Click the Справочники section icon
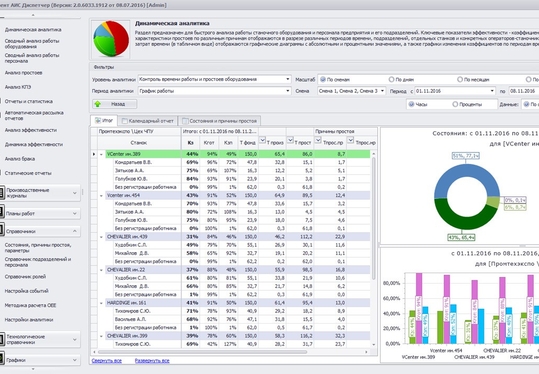Image resolution: width=539 pixels, height=374 pixels. 2,231
